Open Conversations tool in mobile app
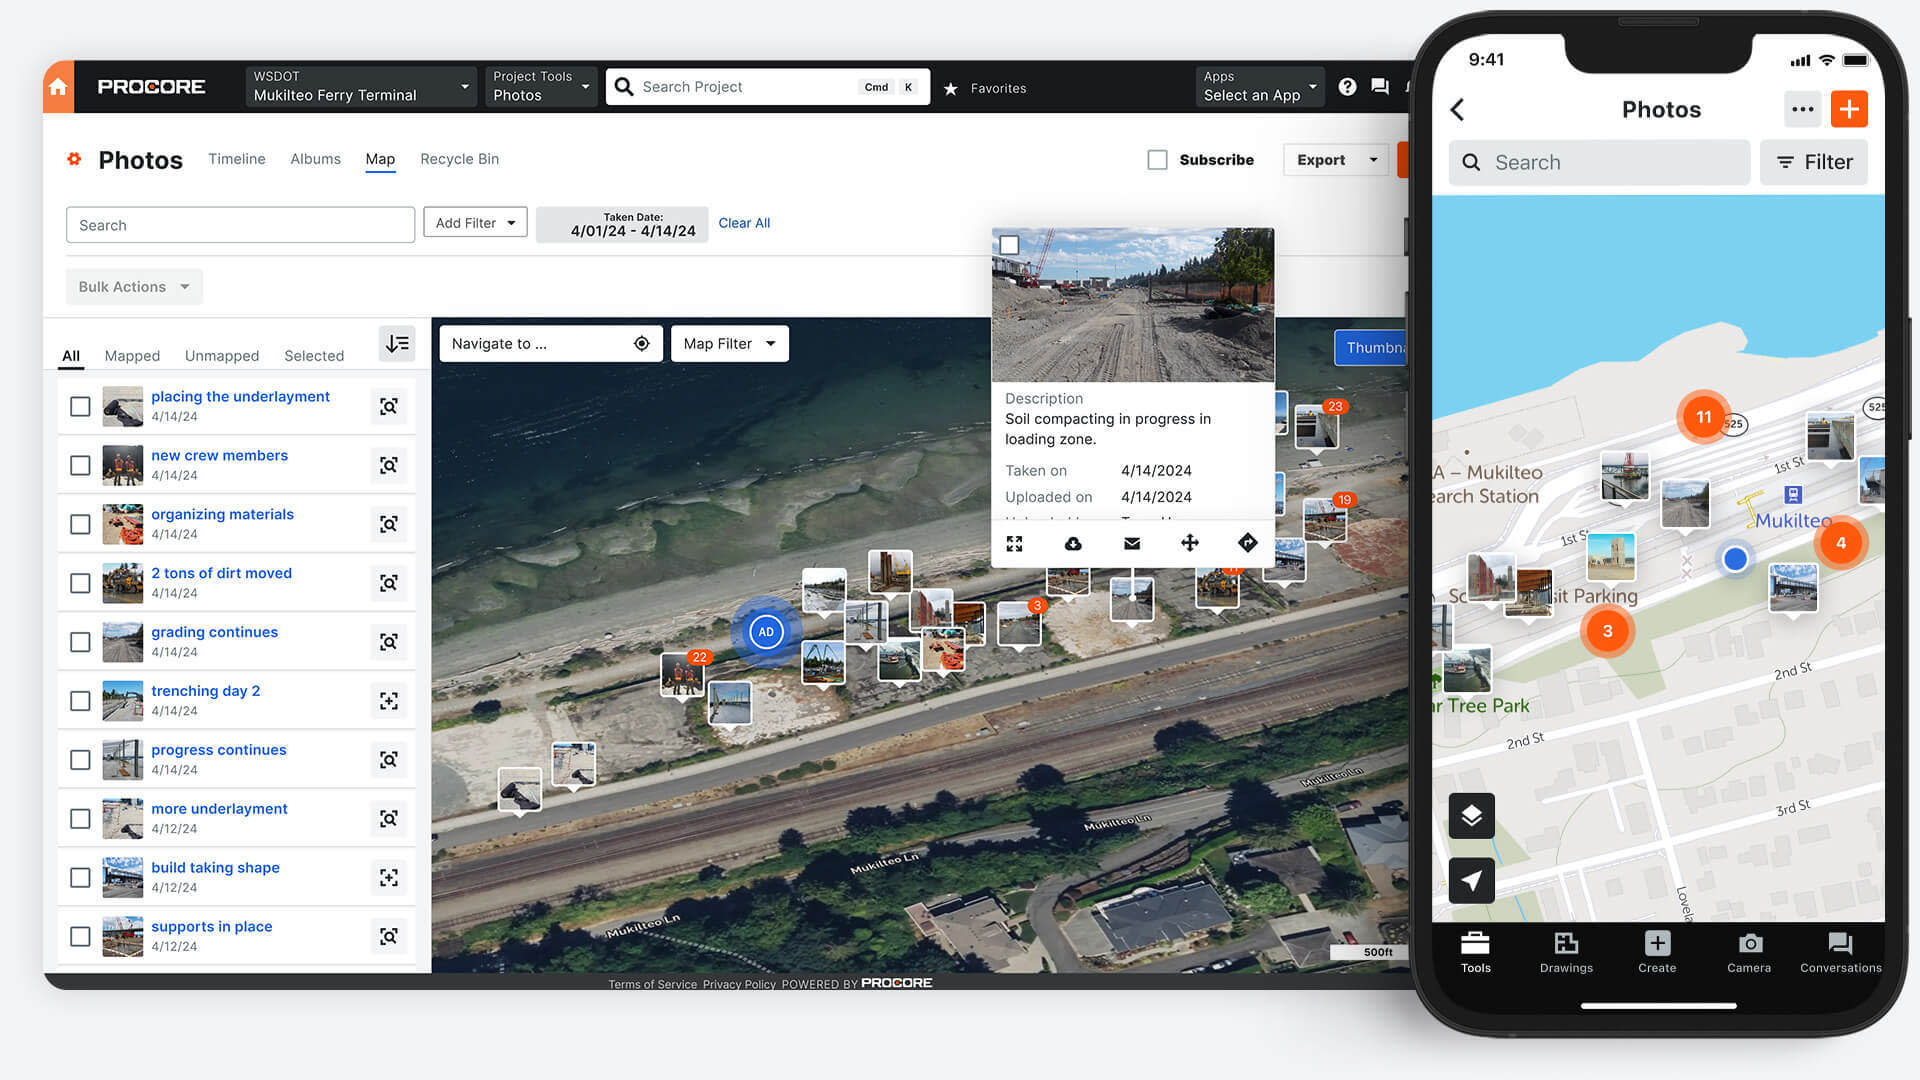This screenshot has width=1920, height=1080. 1842,949
